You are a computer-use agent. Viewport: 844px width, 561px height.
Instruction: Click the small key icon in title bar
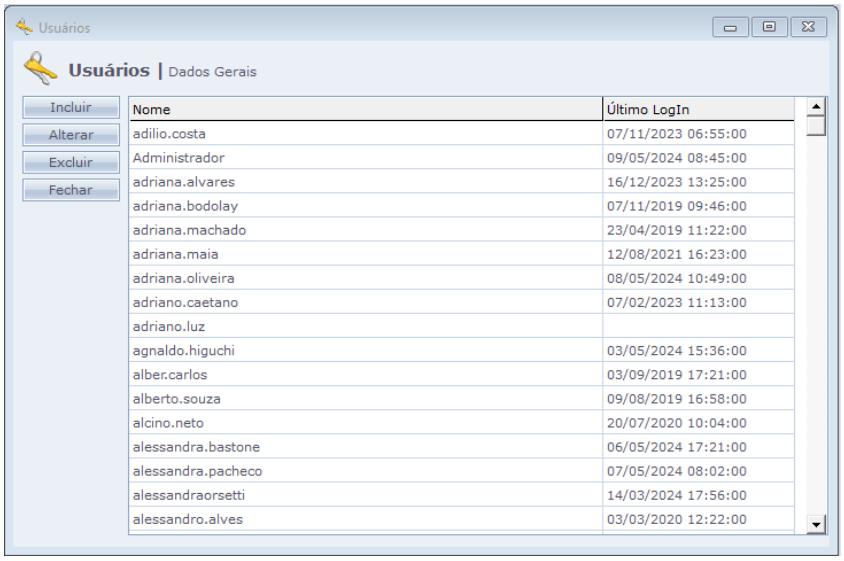click(x=23, y=27)
